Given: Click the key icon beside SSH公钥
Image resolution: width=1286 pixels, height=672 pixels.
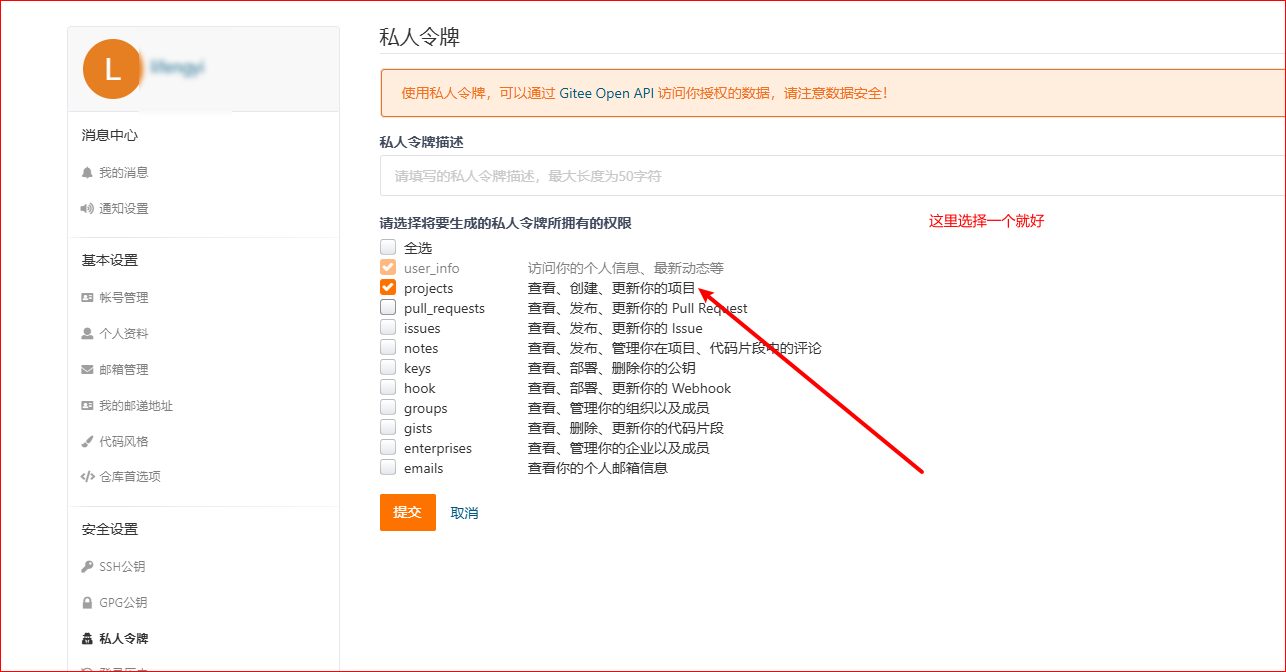Looking at the screenshot, I should (x=87, y=567).
